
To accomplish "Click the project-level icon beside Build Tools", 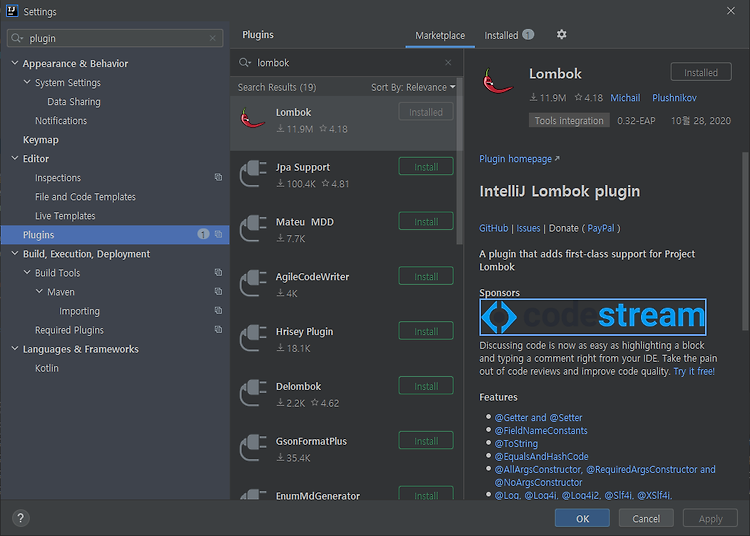I will (x=219, y=273).
